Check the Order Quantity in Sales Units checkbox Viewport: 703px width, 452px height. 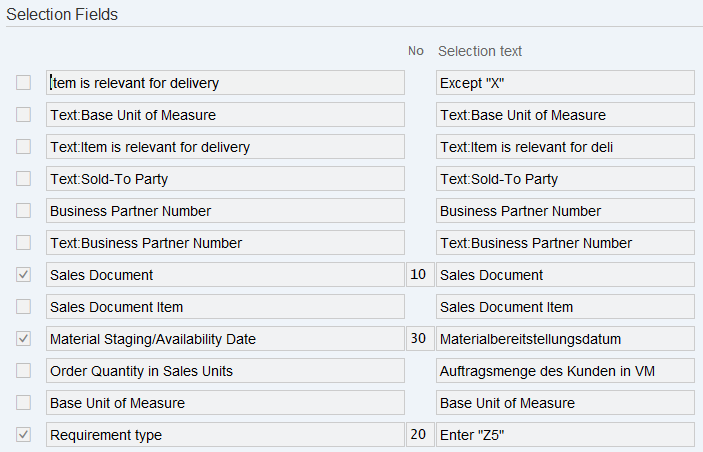coord(24,371)
